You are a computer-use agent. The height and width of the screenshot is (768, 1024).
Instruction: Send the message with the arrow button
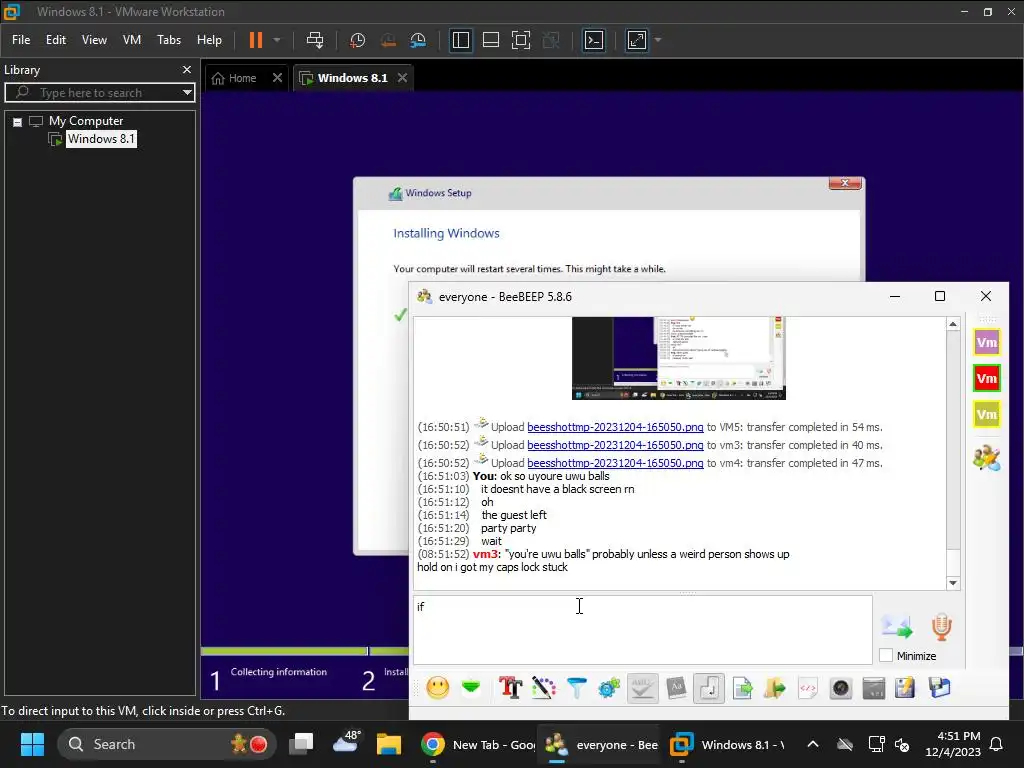(897, 626)
